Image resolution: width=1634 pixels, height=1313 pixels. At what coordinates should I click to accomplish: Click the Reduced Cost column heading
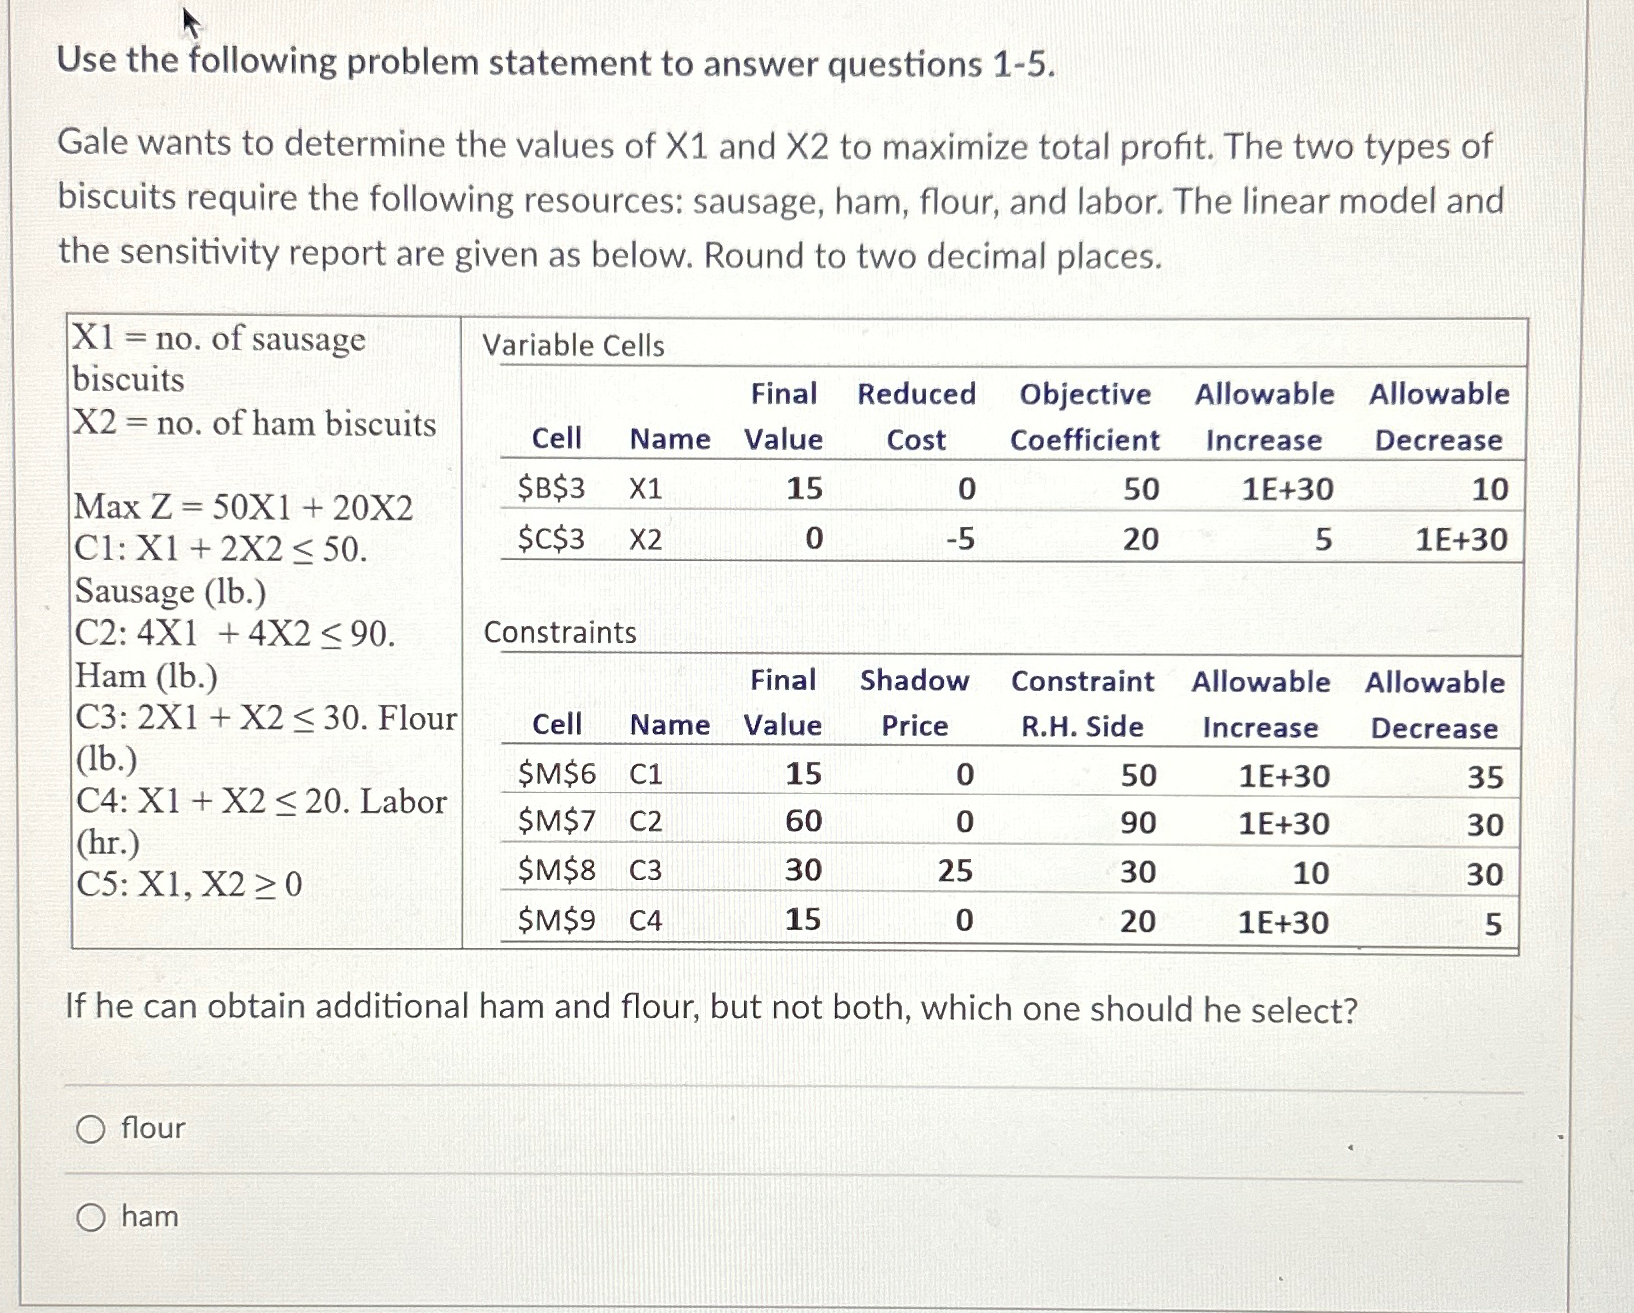click(x=915, y=417)
